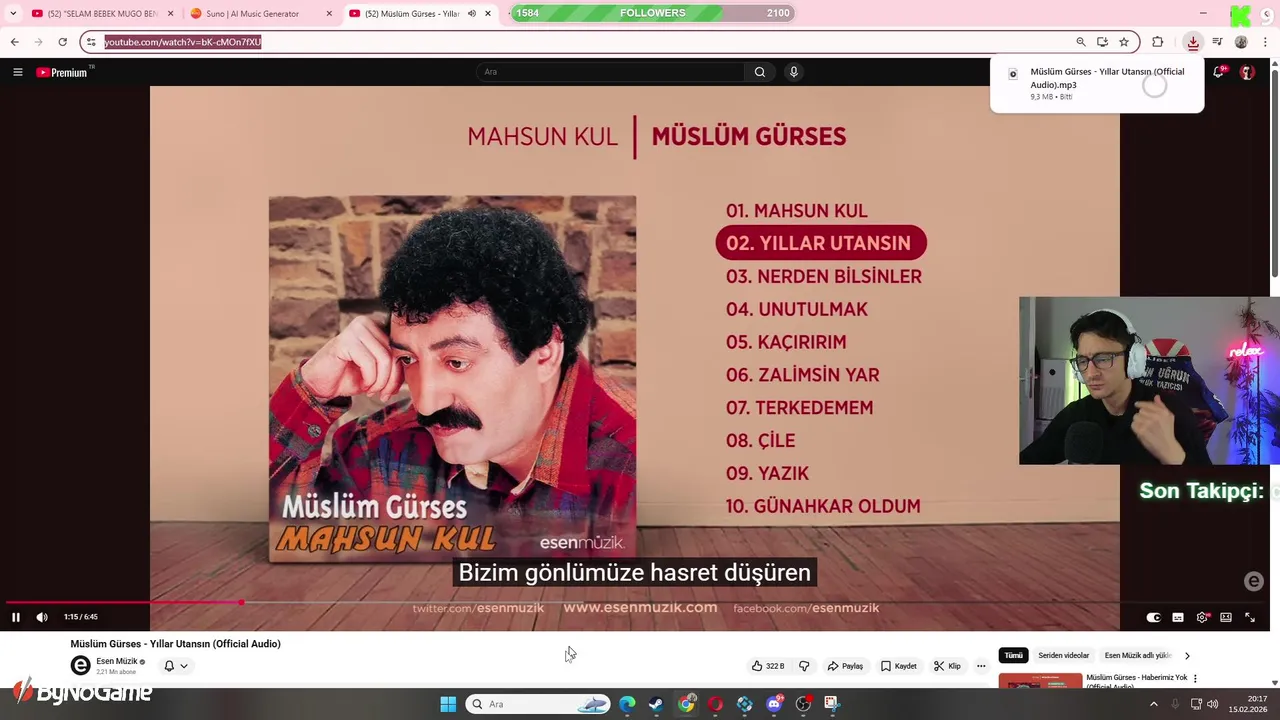The image size is (1280, 720).
Task: Show more filter chips with right chevron
Action: point(1187,656)
